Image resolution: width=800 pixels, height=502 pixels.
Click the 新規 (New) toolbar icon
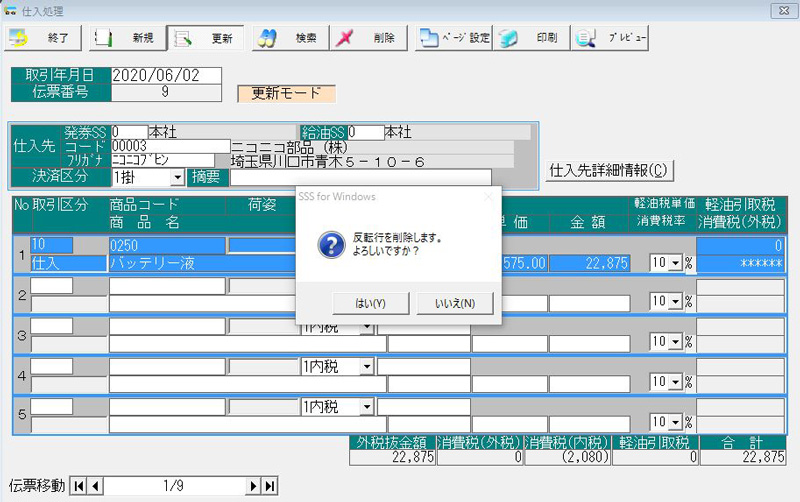click(x=125, y=39)
